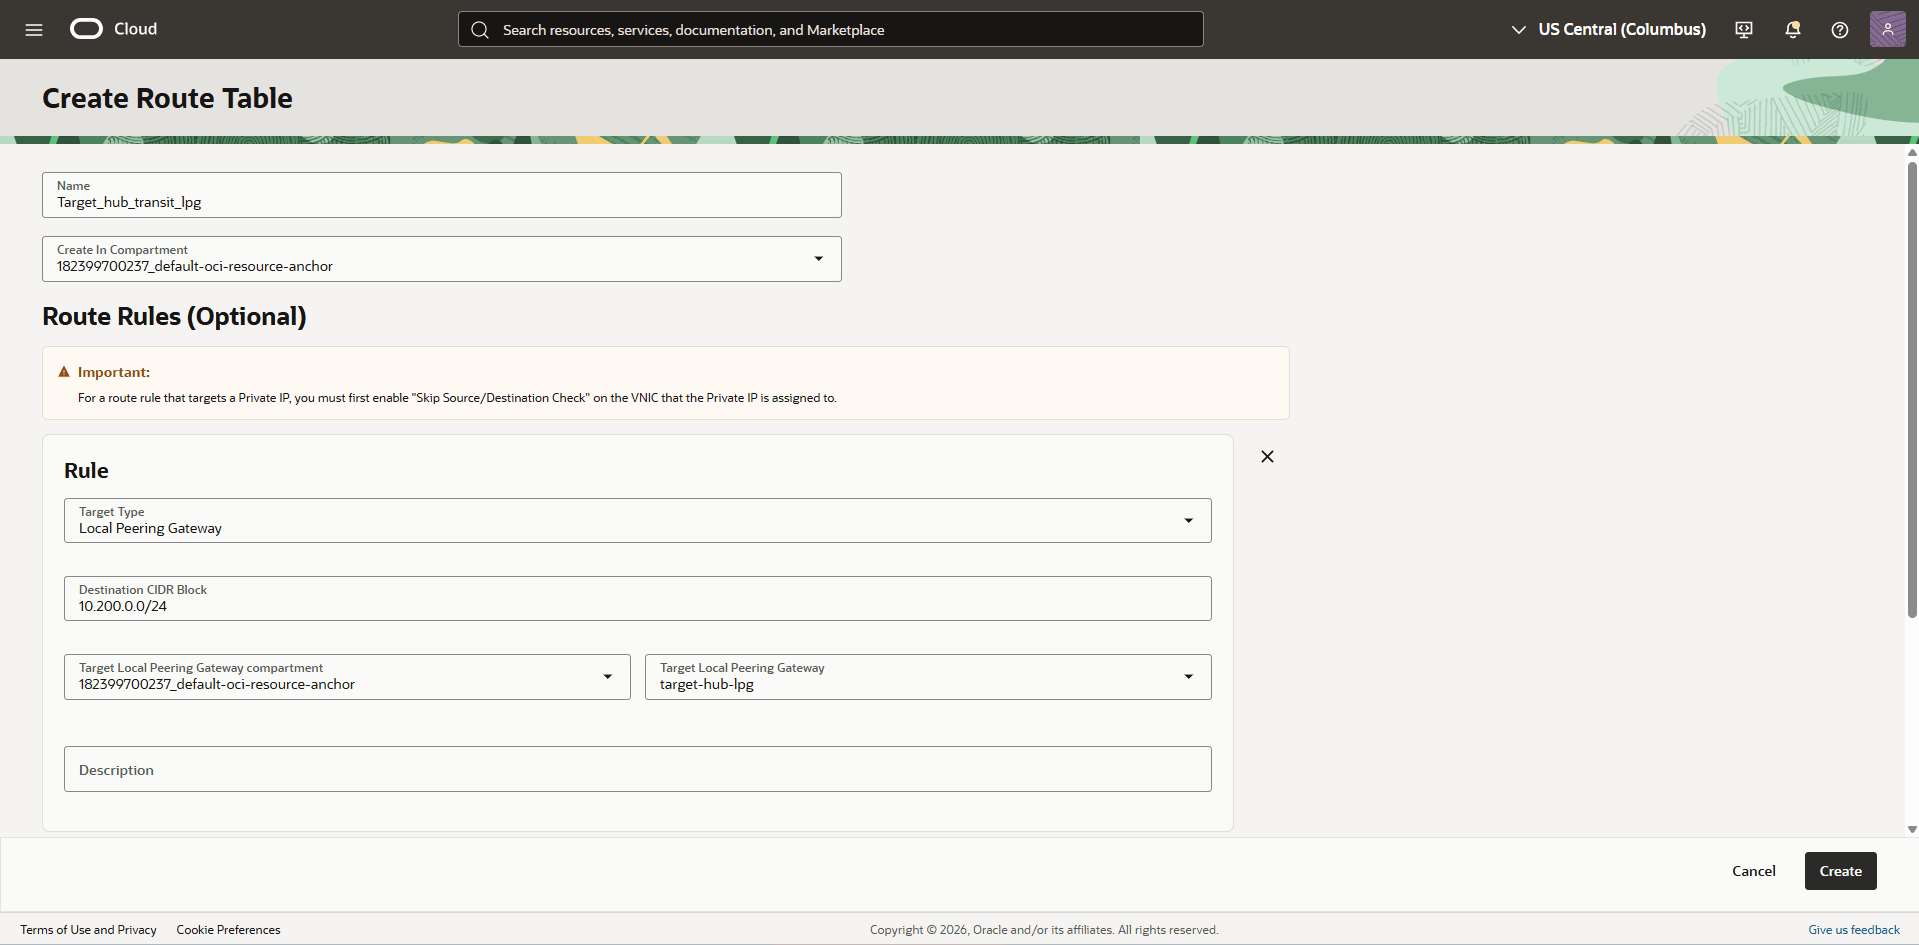Click the Description input field
Image resolution: width=1919 pixels, height=945 pixels.
(638, 769)
